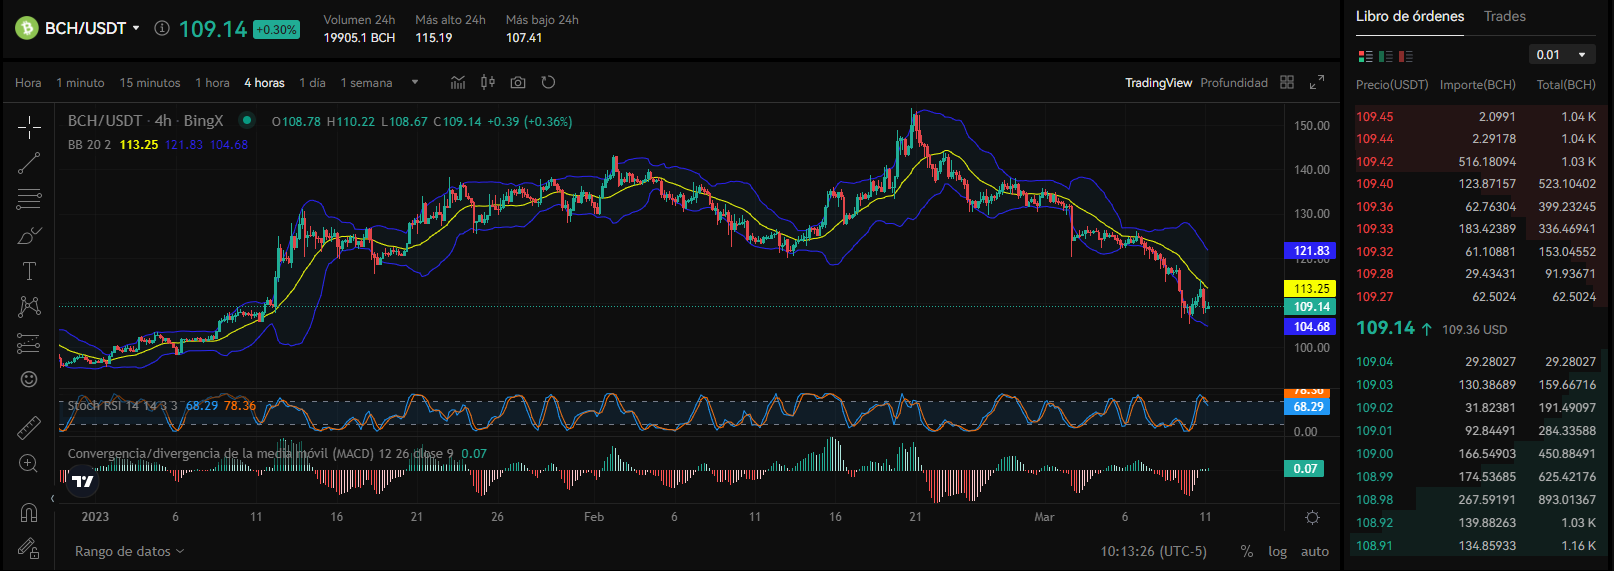The image size is (1614, 571).
Task: Select the 1 día timeframe
Action: pyautogui.click(x=313, y=83)
